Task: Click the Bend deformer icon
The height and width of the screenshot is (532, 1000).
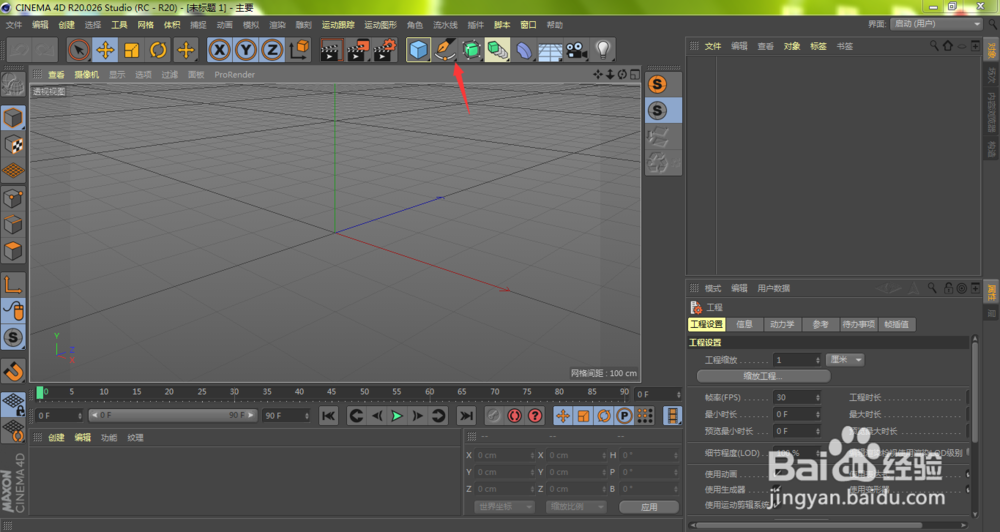Action: pyautogui.click(x=524, y=50)
